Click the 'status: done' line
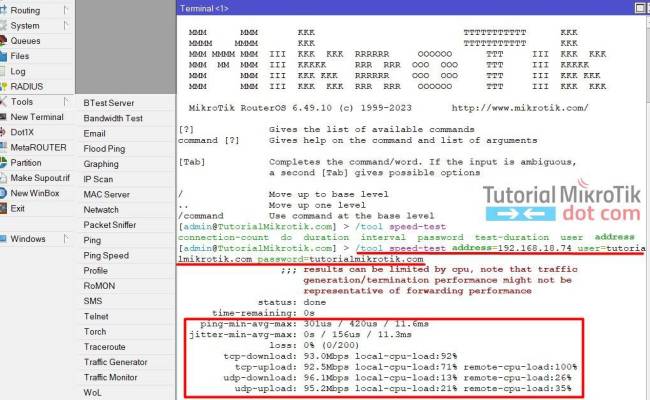The image size is (650, 400). (292, 302)
